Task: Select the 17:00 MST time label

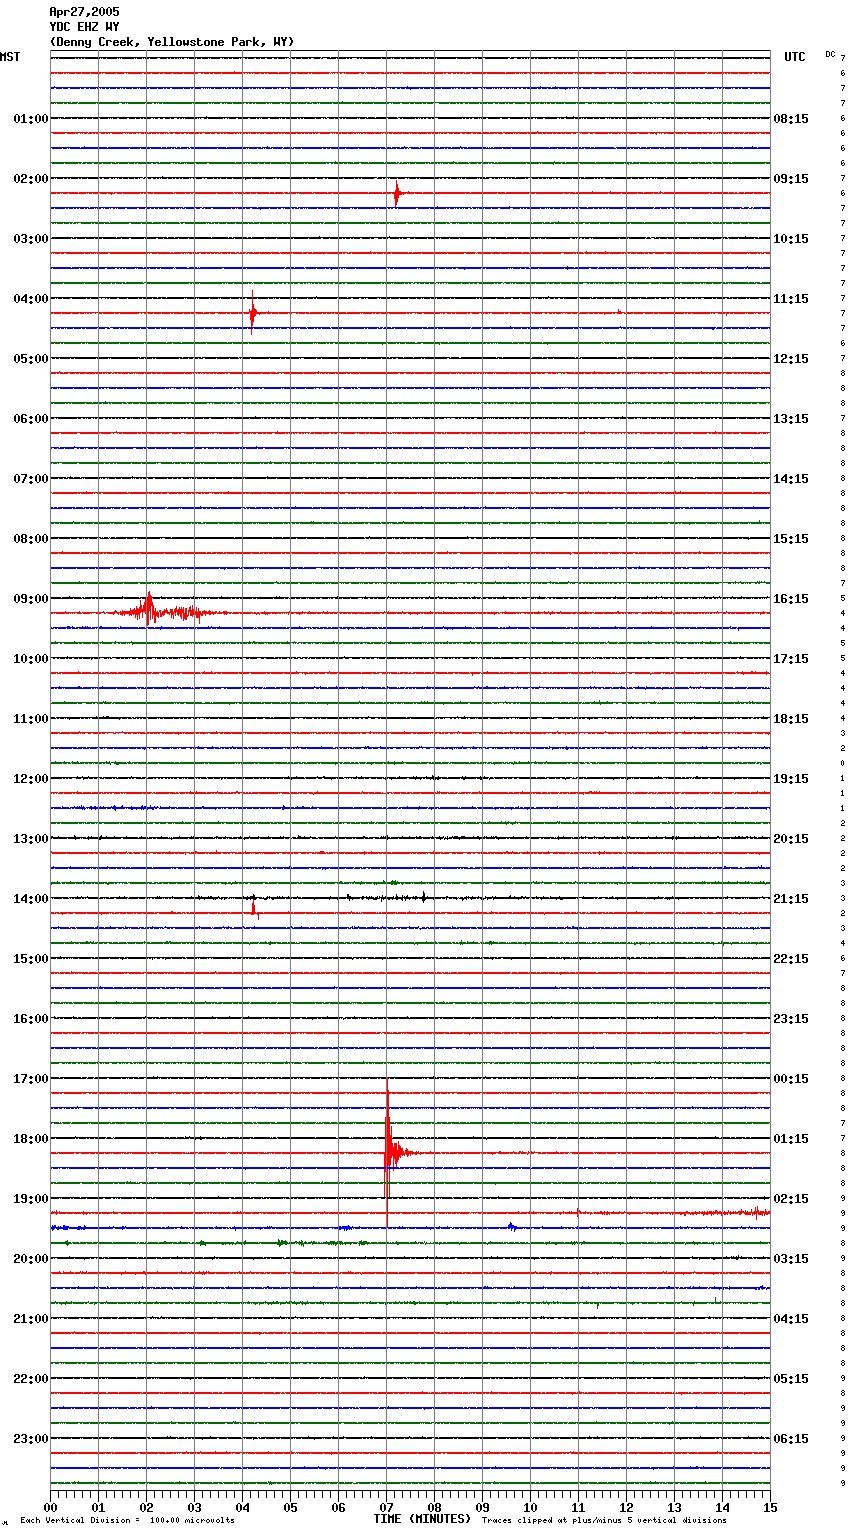Action: 31,1079
